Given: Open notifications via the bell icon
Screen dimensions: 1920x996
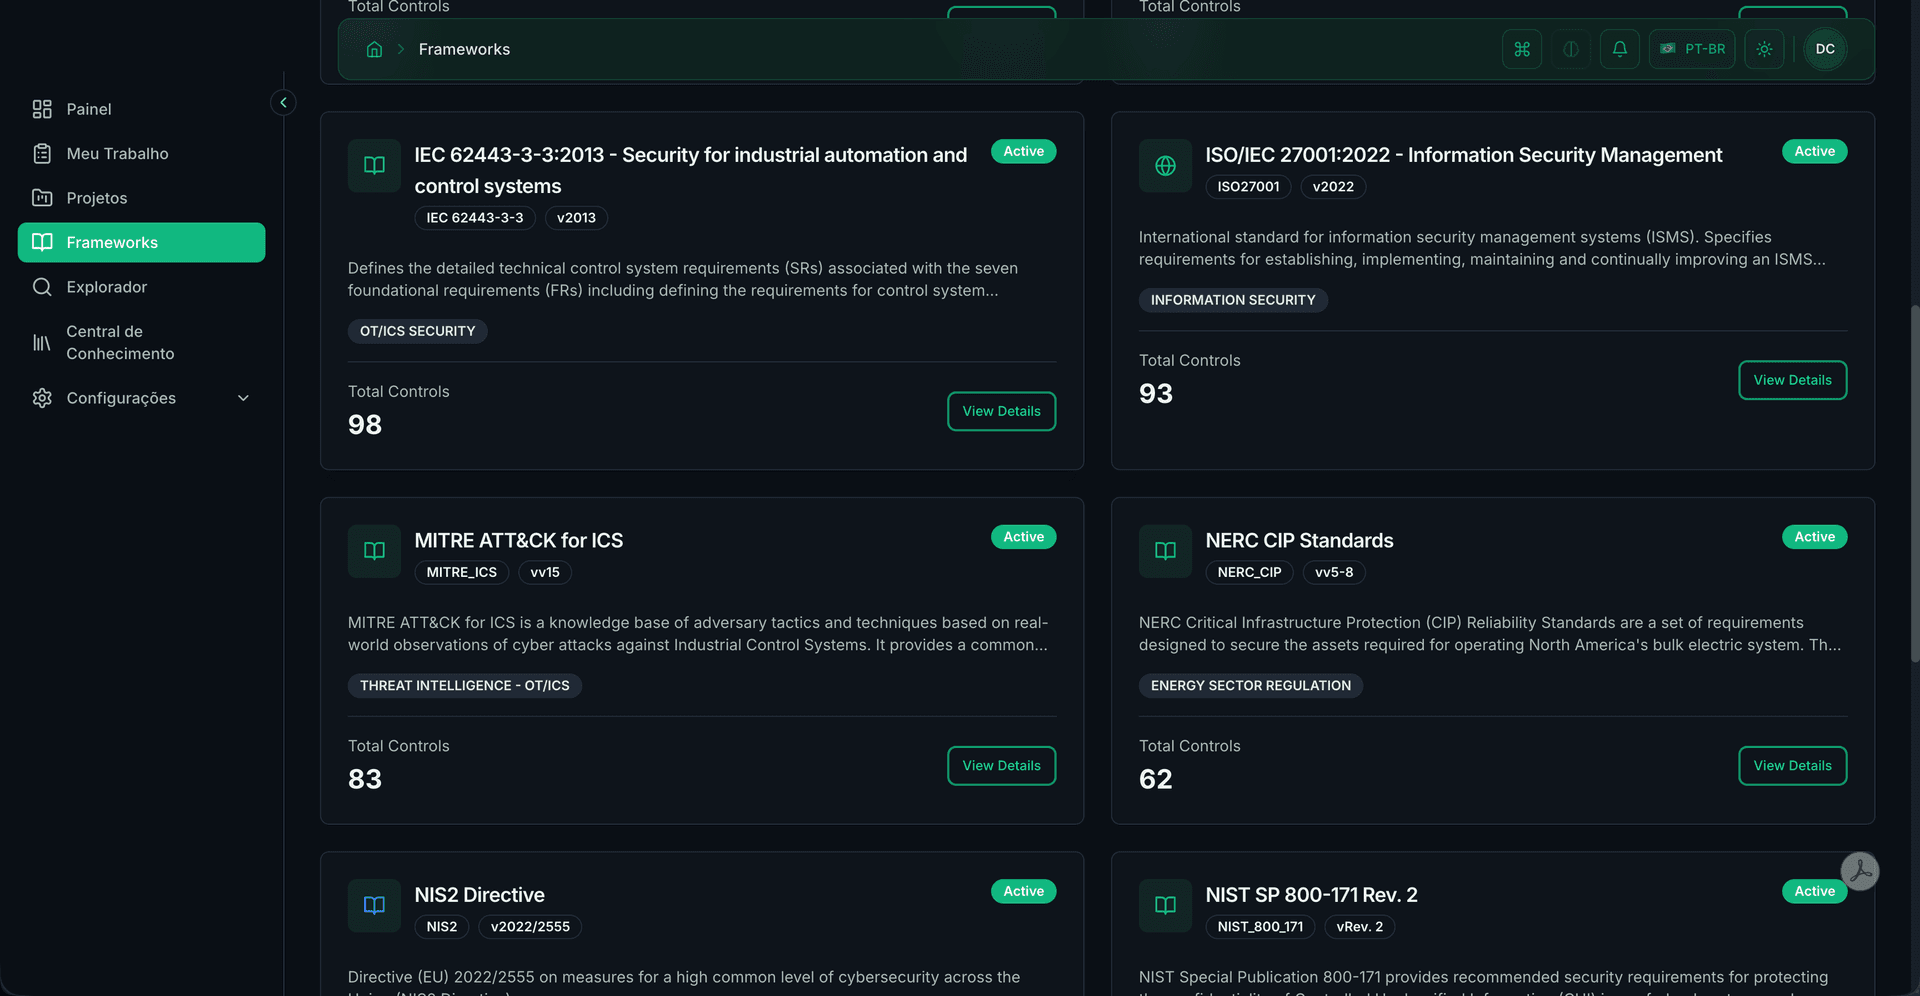Looking at the screenshot, I should click(1620, 48).
